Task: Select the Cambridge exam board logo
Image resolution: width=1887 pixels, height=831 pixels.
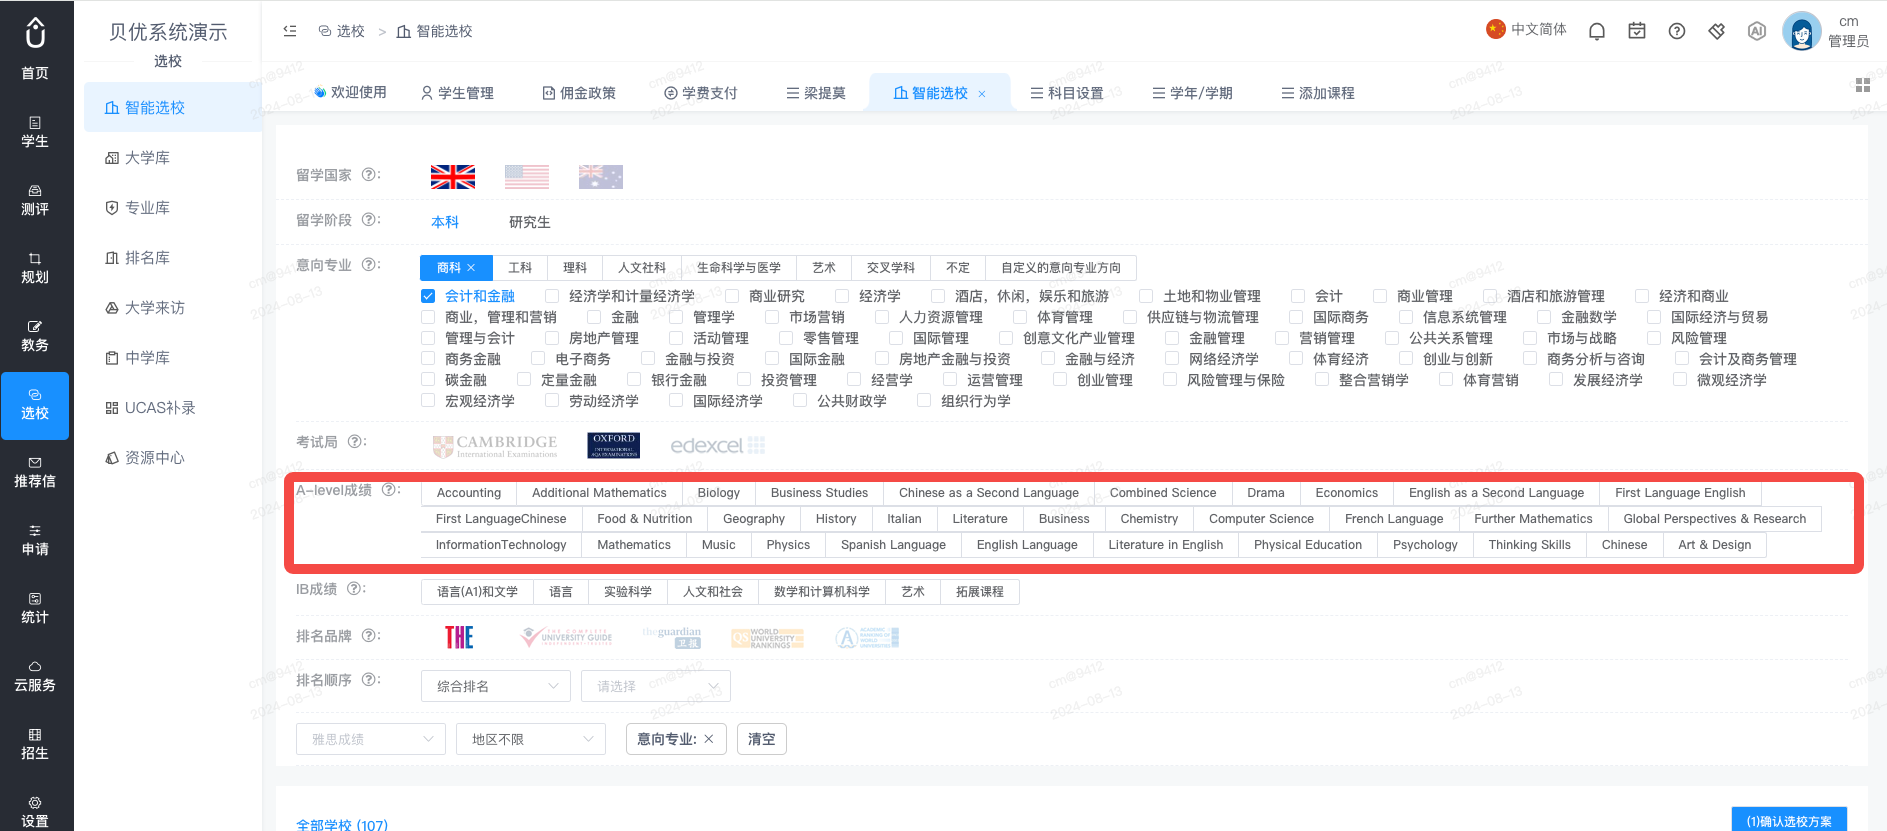Action: point(495,446)
